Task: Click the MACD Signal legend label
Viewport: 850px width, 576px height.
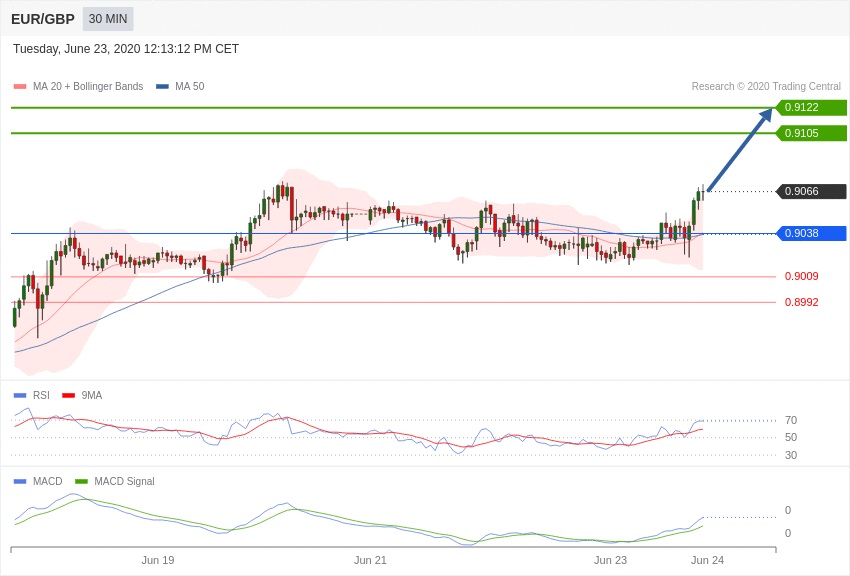Action: pos(124,481)
